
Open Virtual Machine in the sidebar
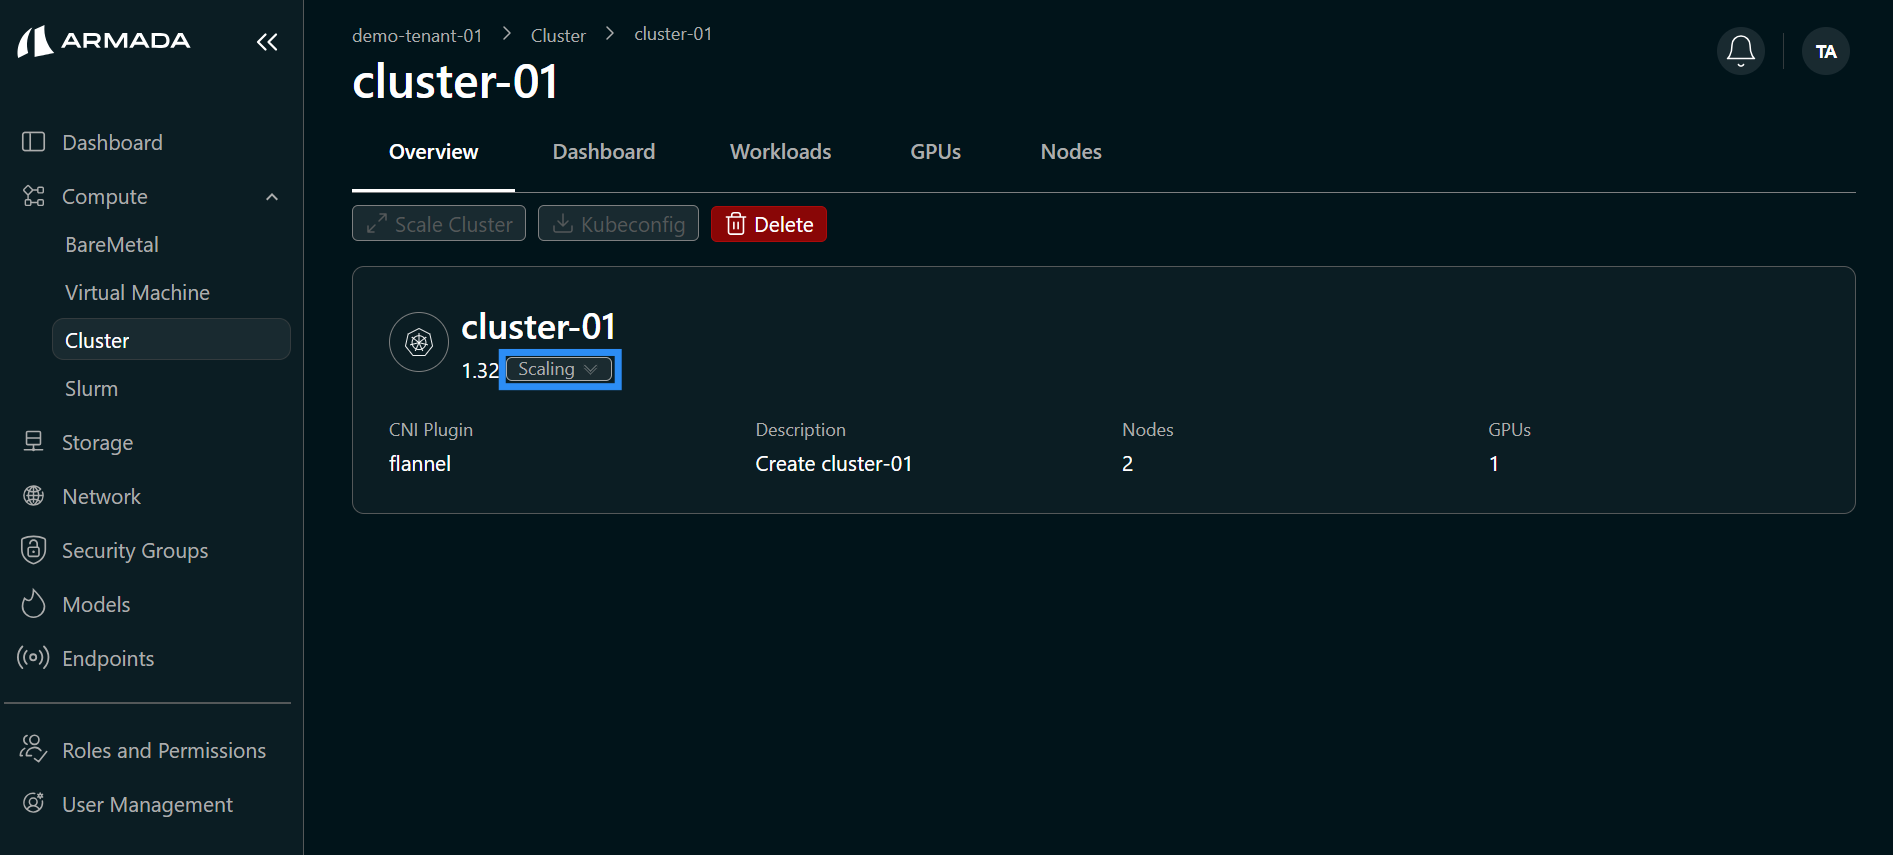click(137, 293)
